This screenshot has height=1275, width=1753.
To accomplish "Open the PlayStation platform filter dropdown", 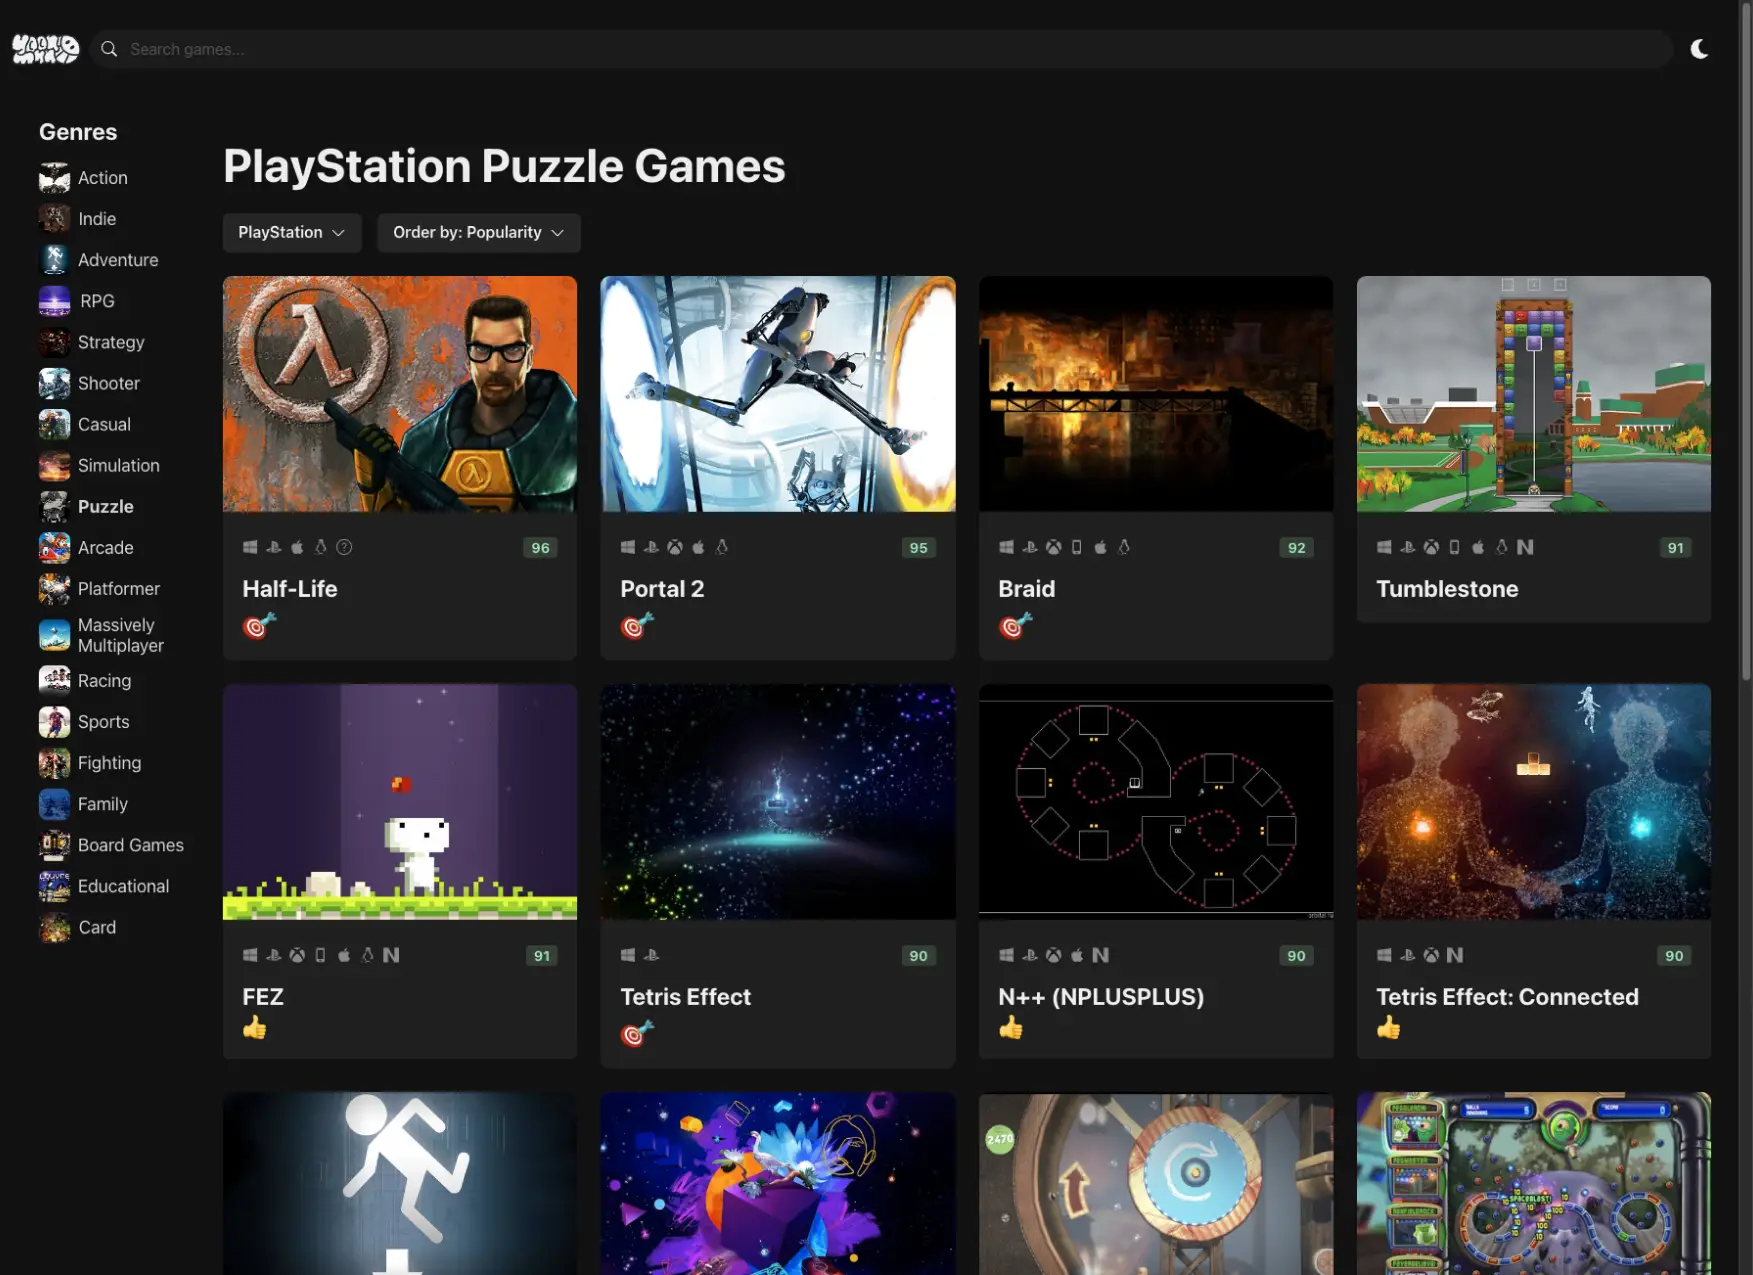I will tap(291, 232).
